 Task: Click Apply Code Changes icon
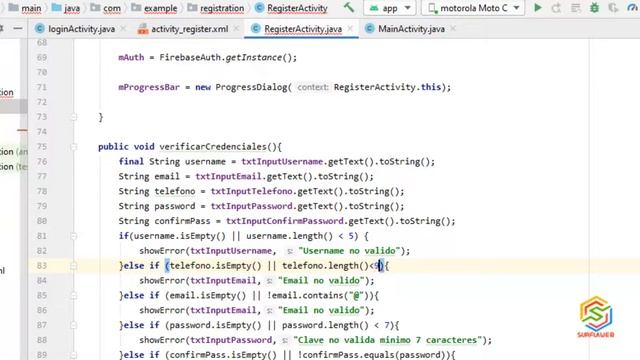tap(576, 8)
